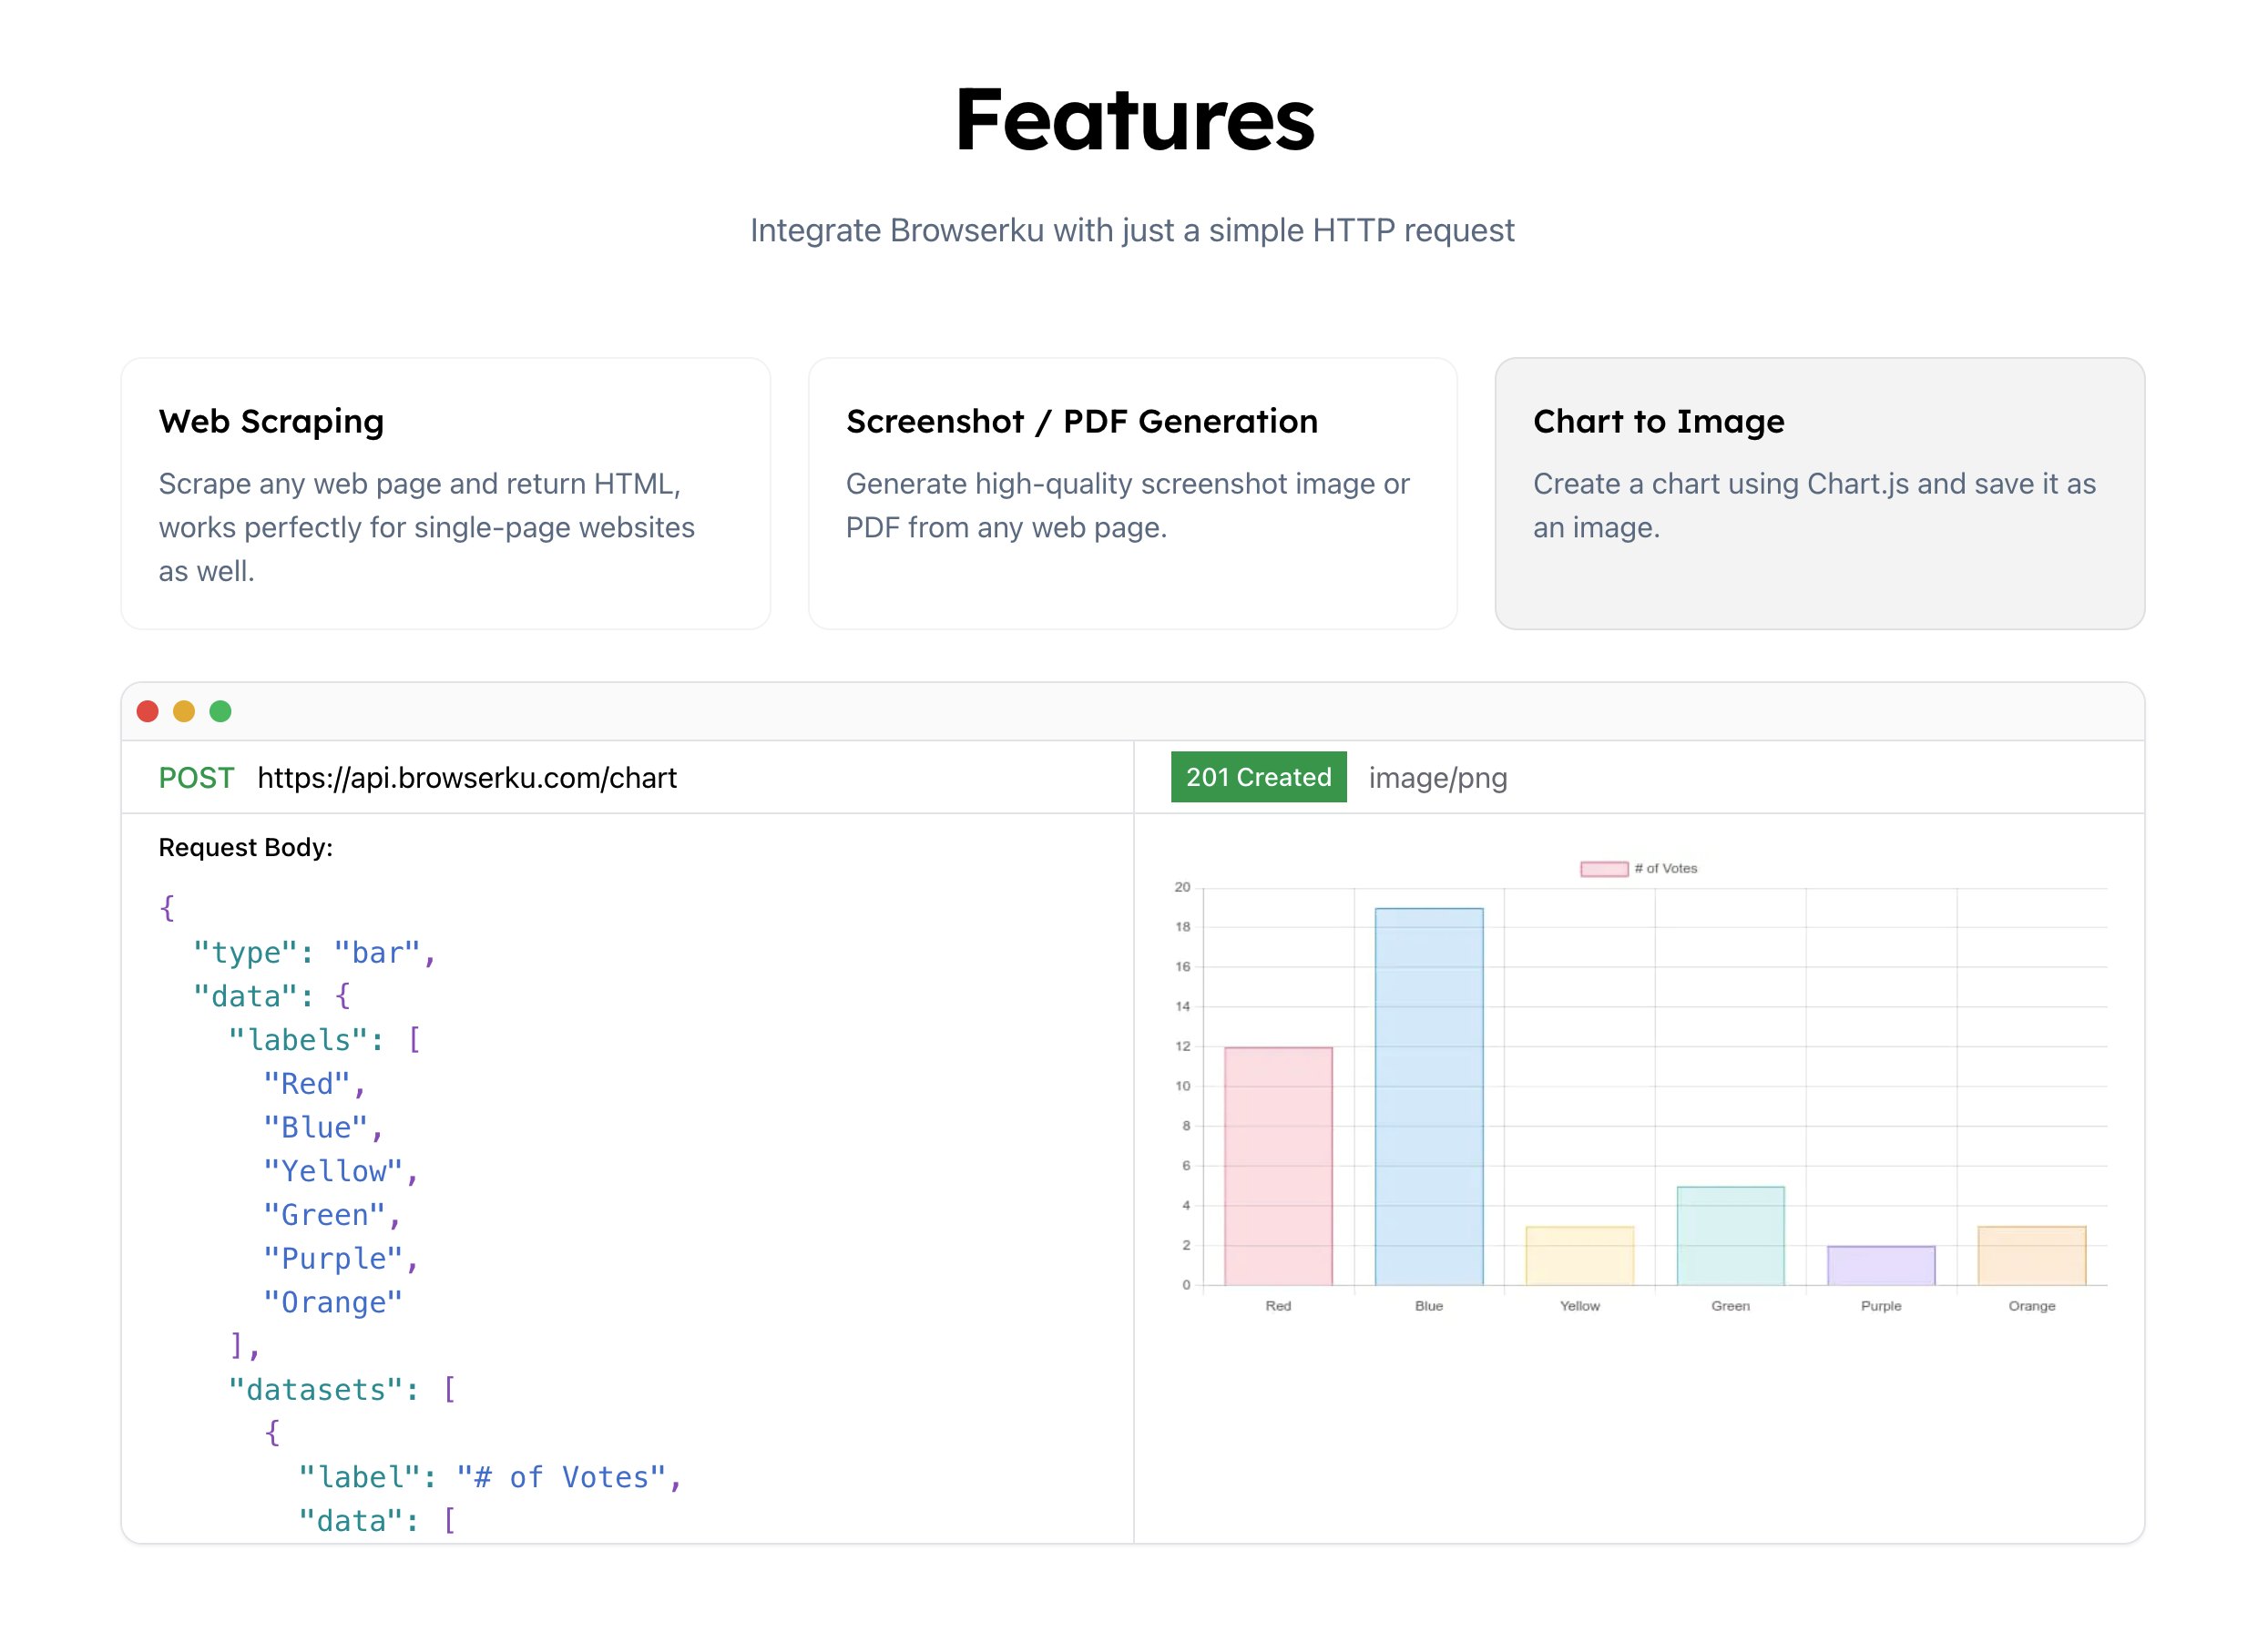The height and width of the screenshot is (1643, 2268).
Task: Click the green window dot
Action: click(221, 711)
